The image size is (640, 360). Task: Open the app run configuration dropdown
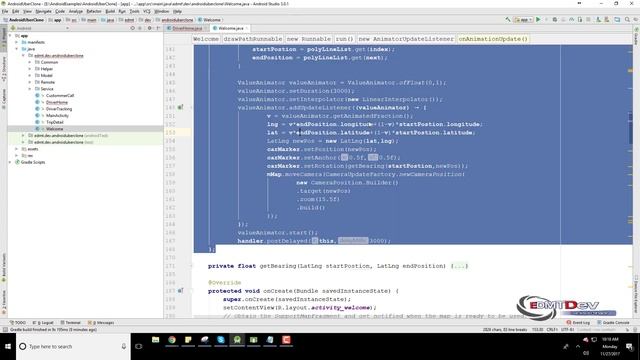pos(524,20)
